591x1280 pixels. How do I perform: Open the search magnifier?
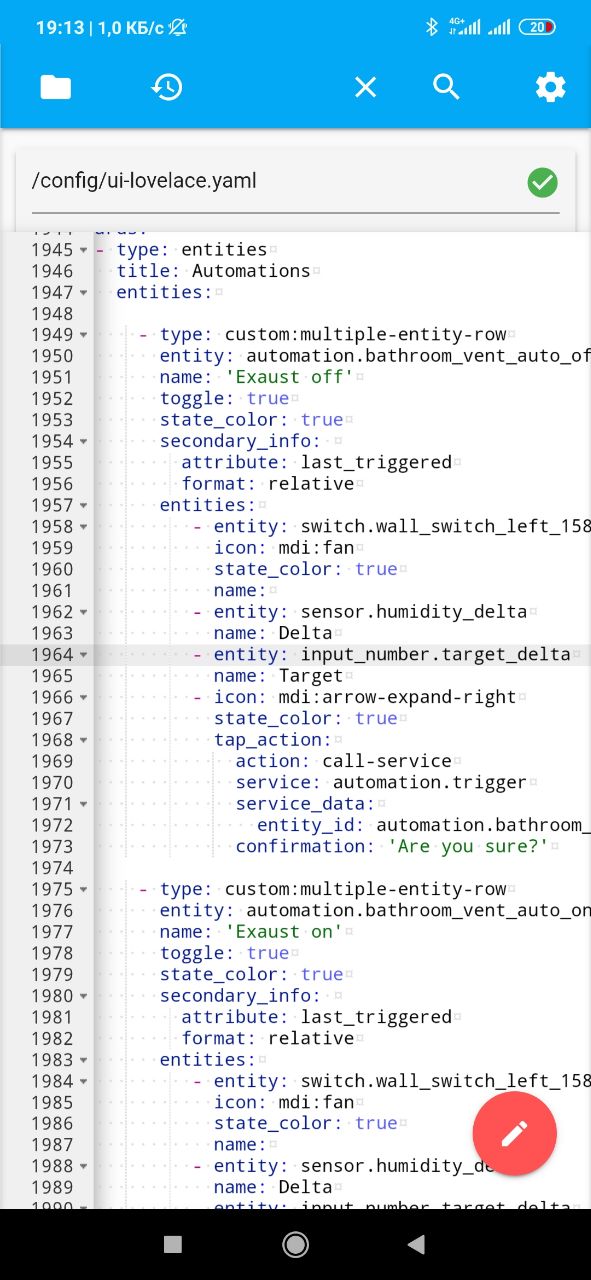coord(446,87)
